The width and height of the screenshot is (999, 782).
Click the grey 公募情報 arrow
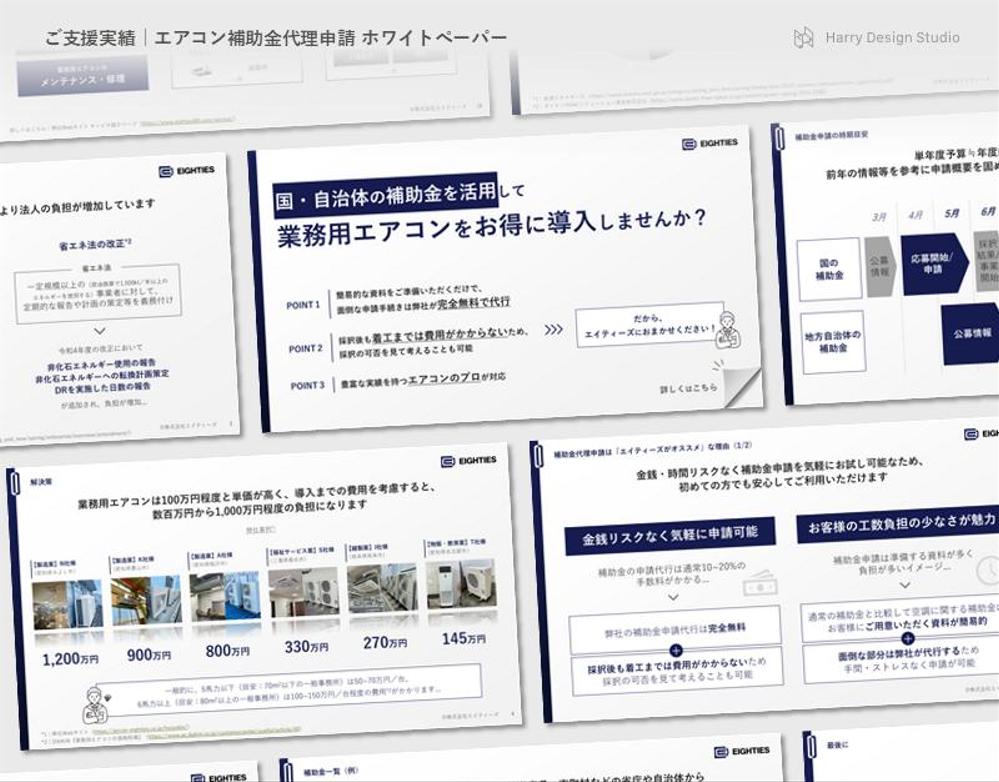[880, 266]
